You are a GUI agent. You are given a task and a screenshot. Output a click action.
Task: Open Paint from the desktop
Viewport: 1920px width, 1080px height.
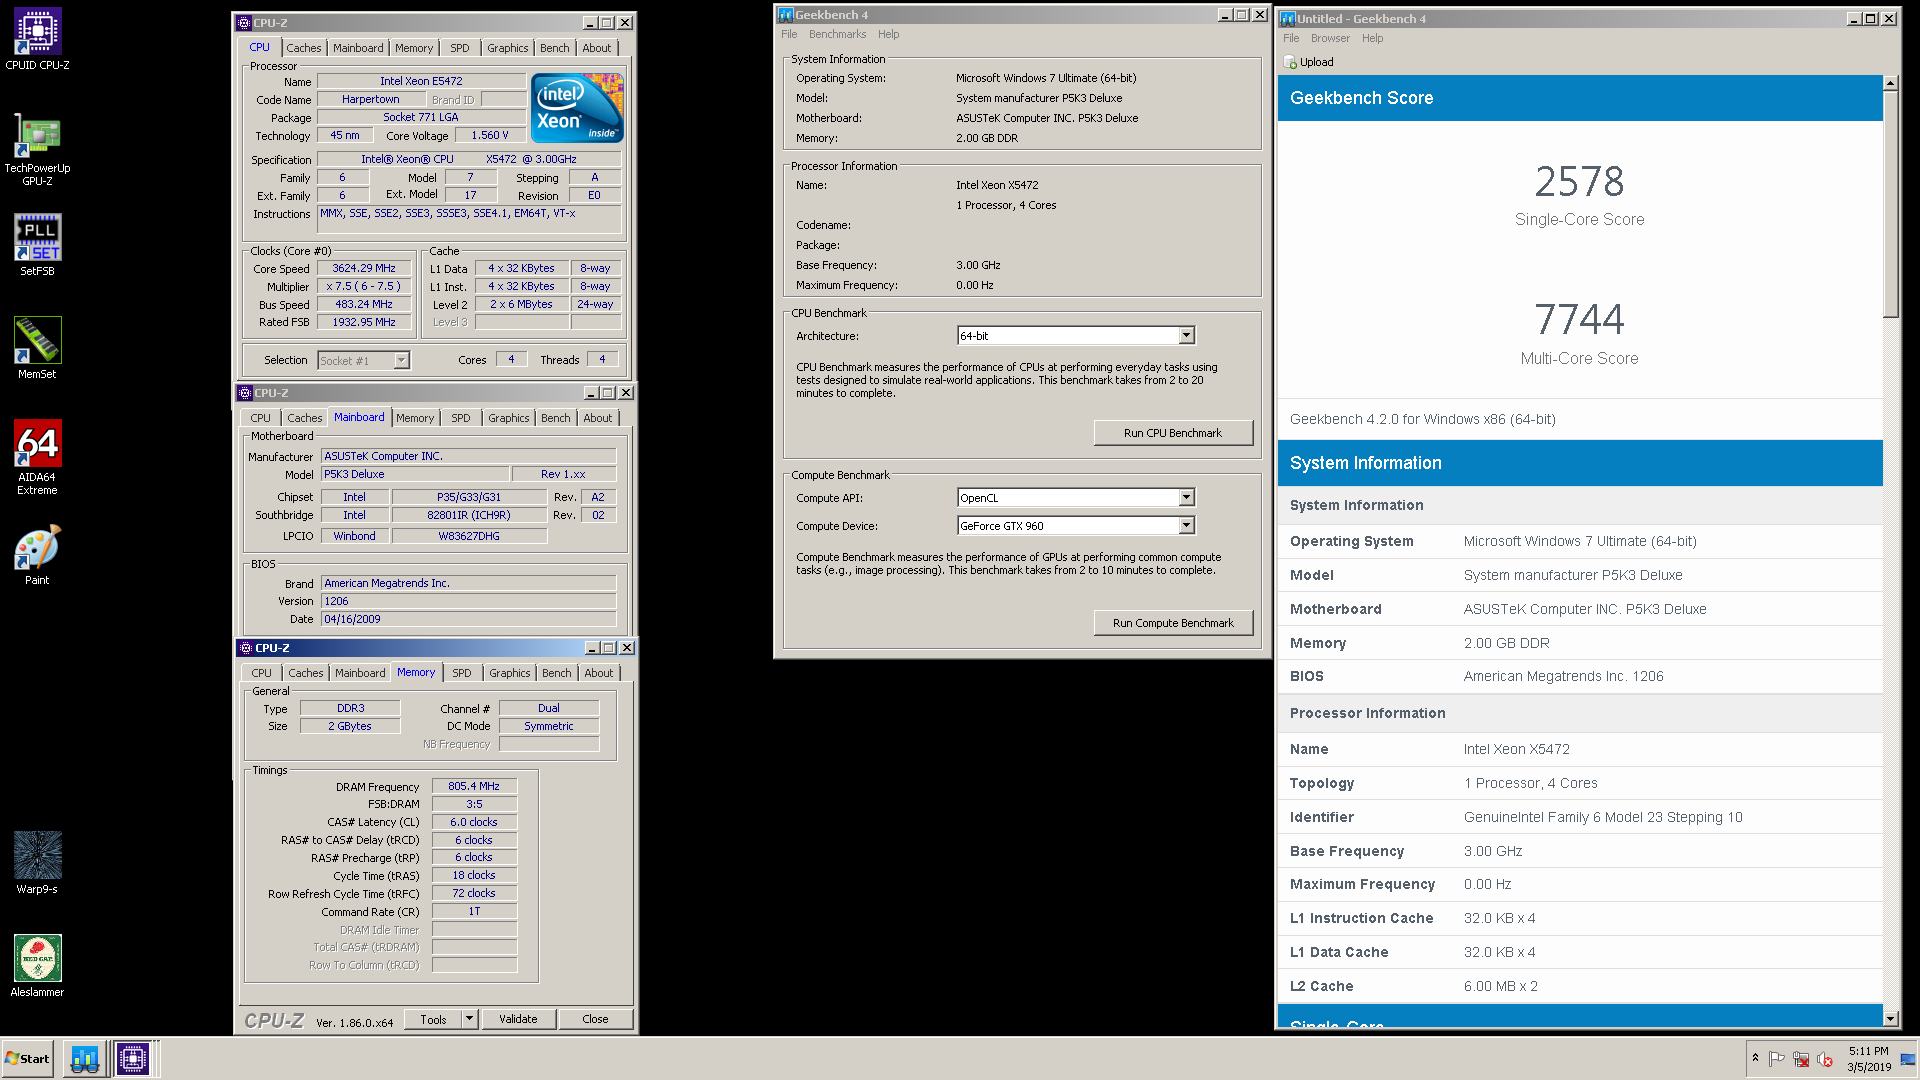tap(37, 555)
